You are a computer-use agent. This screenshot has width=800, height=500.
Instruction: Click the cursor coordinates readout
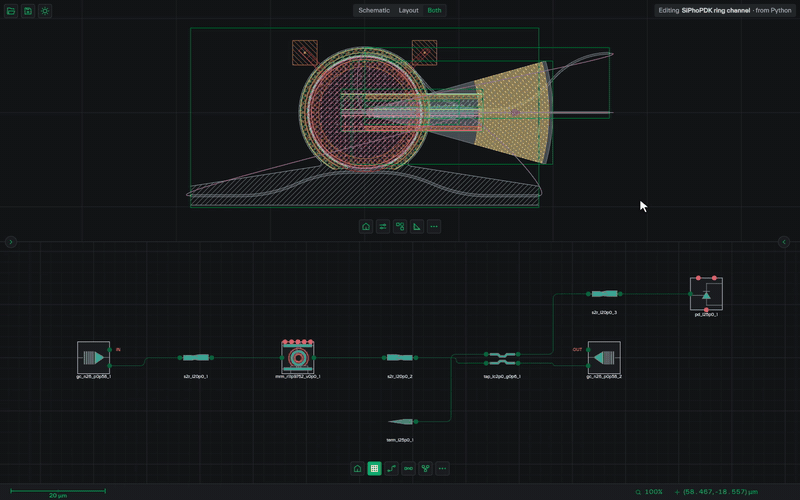pos(716,492)
